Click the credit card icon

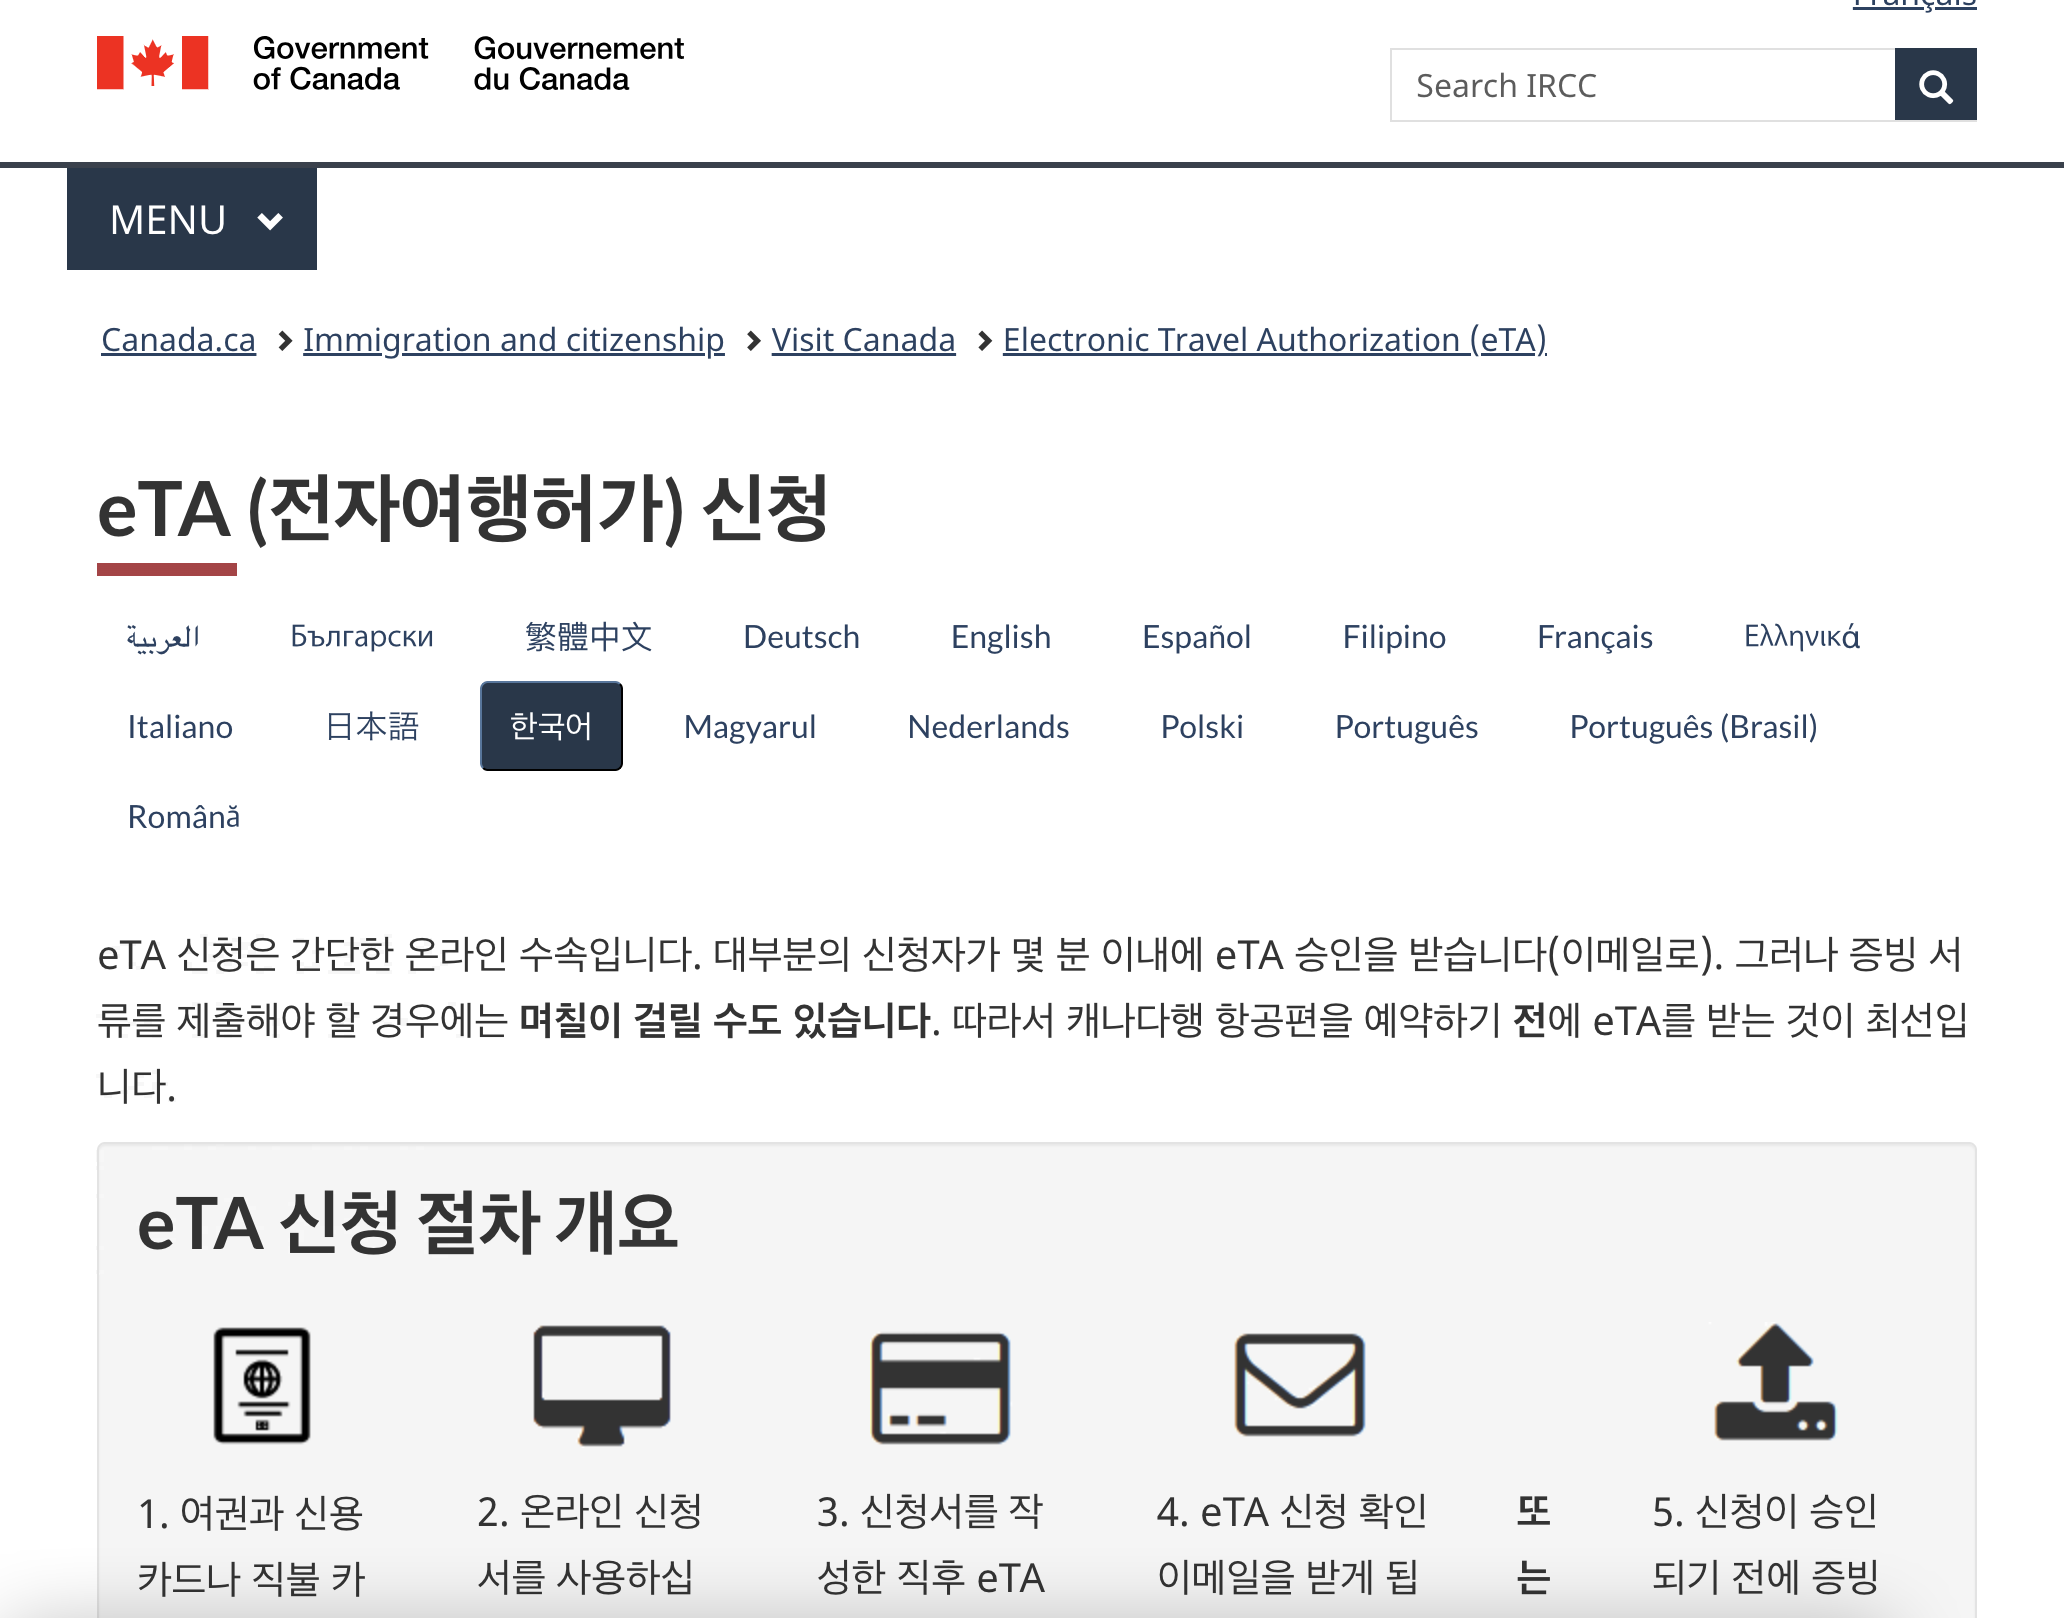click(940, 1387)
